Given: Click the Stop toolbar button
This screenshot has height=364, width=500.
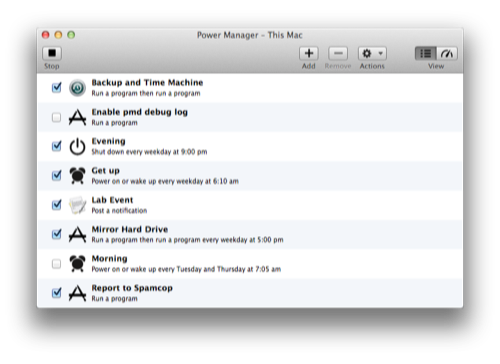Looking at the screenshot, I should coord(52,53).
